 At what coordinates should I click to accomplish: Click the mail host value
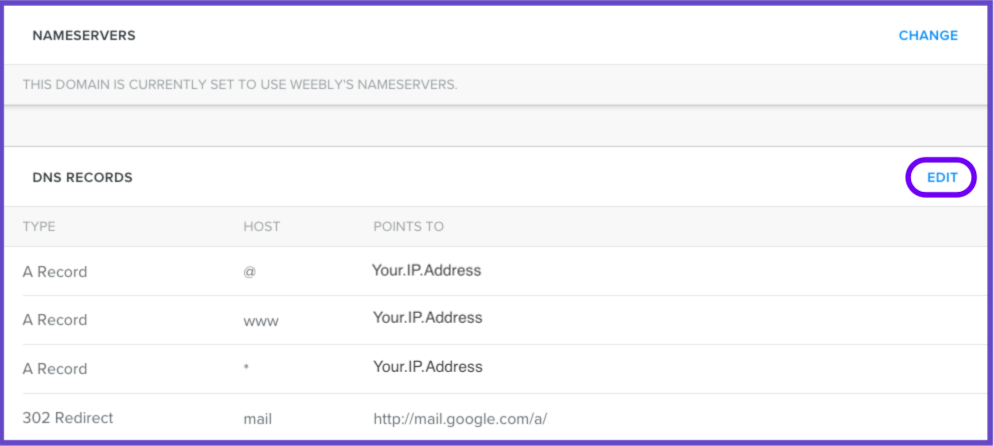257,419
